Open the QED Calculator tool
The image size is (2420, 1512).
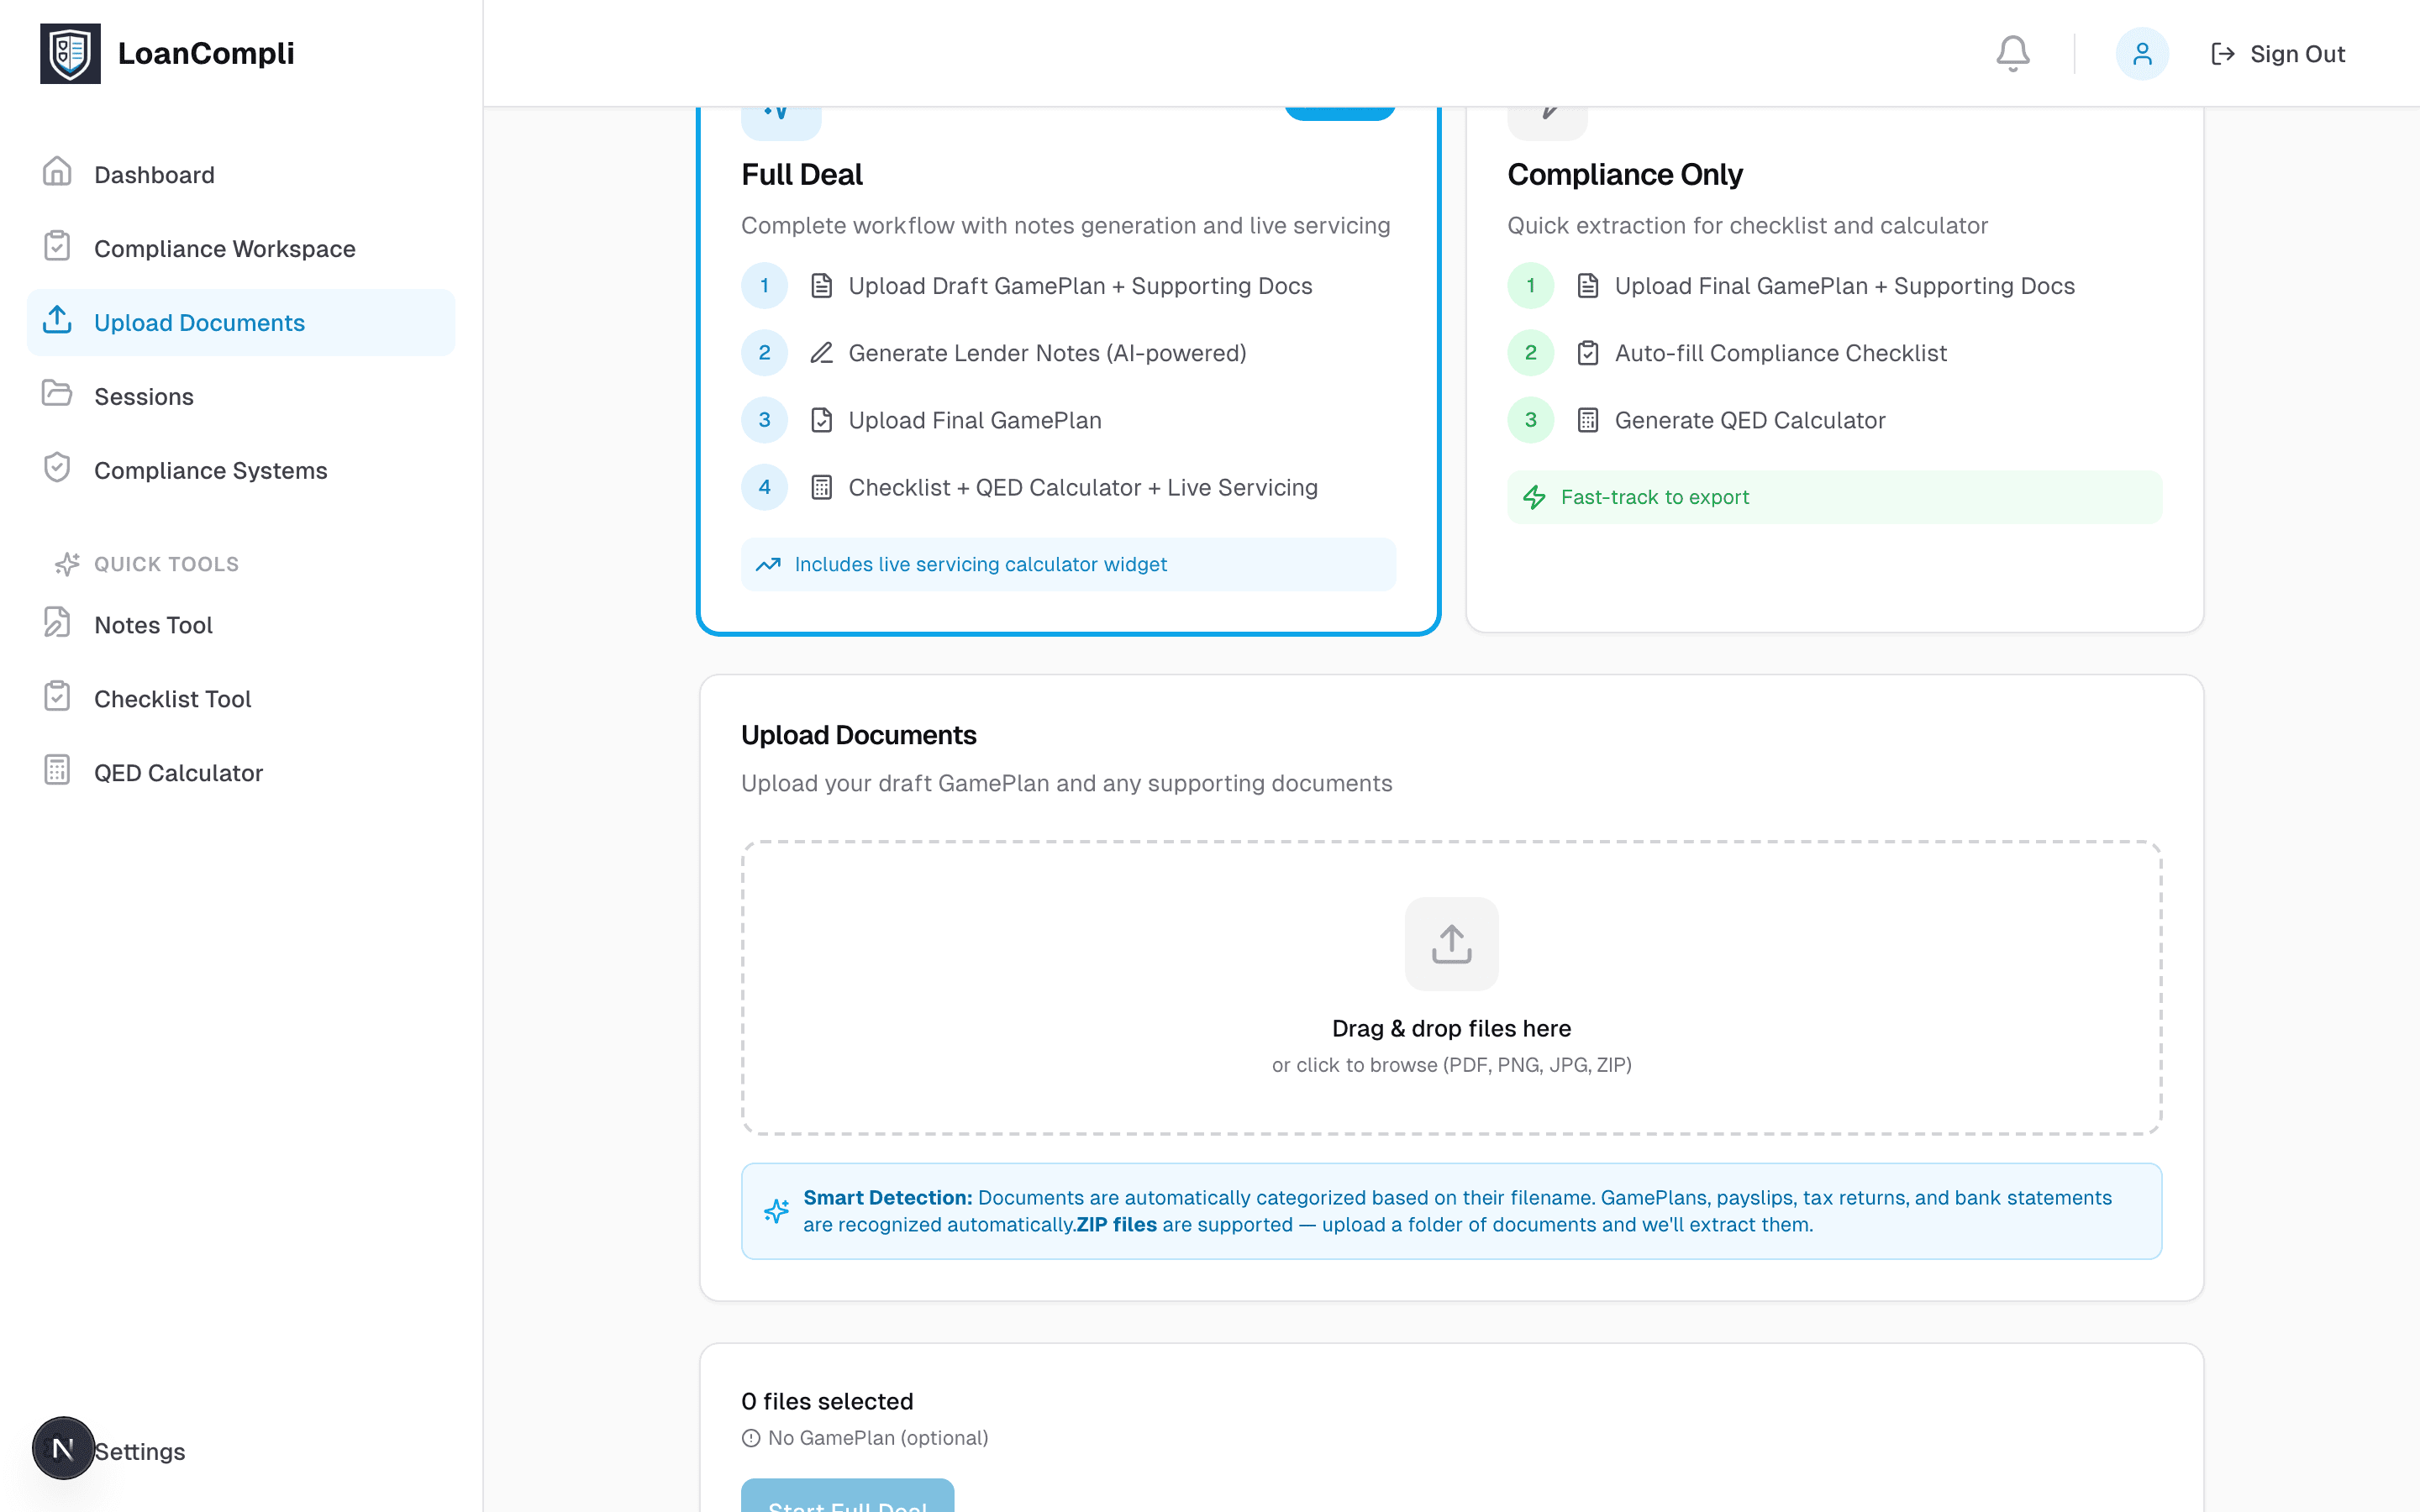click(241, 773)
